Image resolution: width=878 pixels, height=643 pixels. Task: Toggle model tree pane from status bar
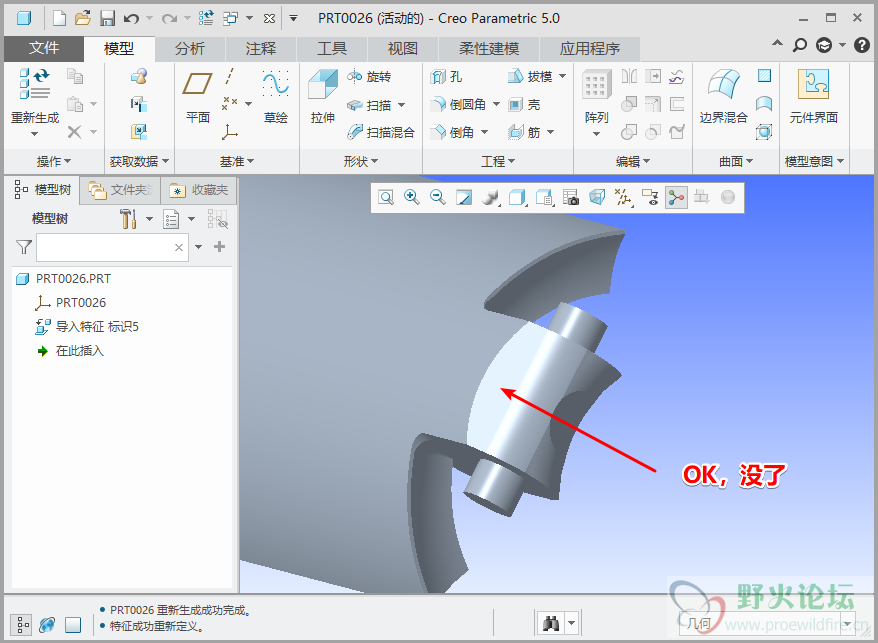pyautogui.click(x=21, y=625)
